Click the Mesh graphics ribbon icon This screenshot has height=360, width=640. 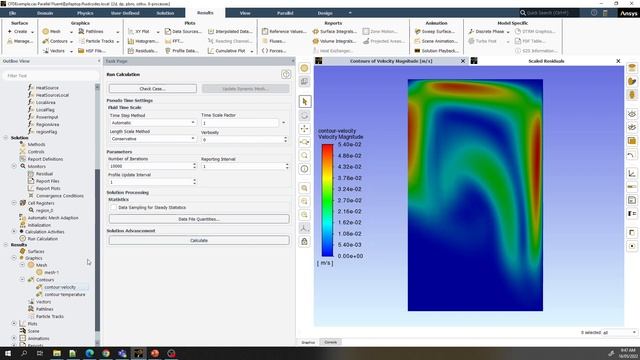pyautogui.click(x=45, y=31)
